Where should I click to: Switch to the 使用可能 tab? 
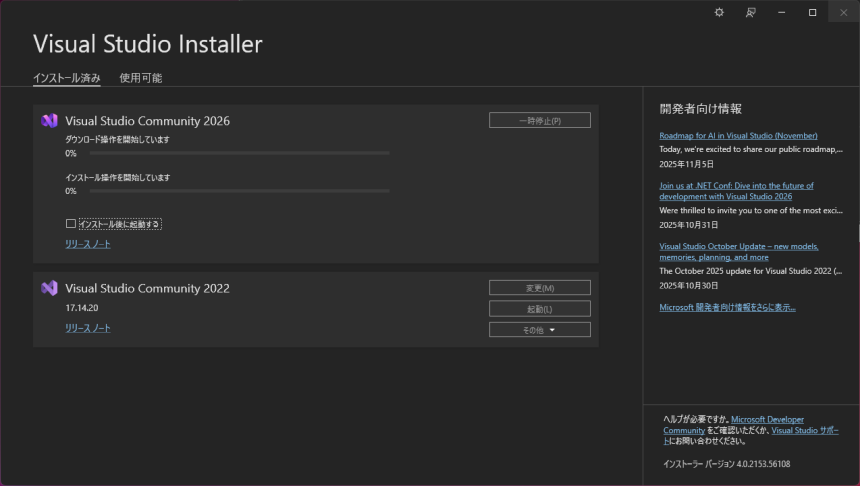[140, 78]
